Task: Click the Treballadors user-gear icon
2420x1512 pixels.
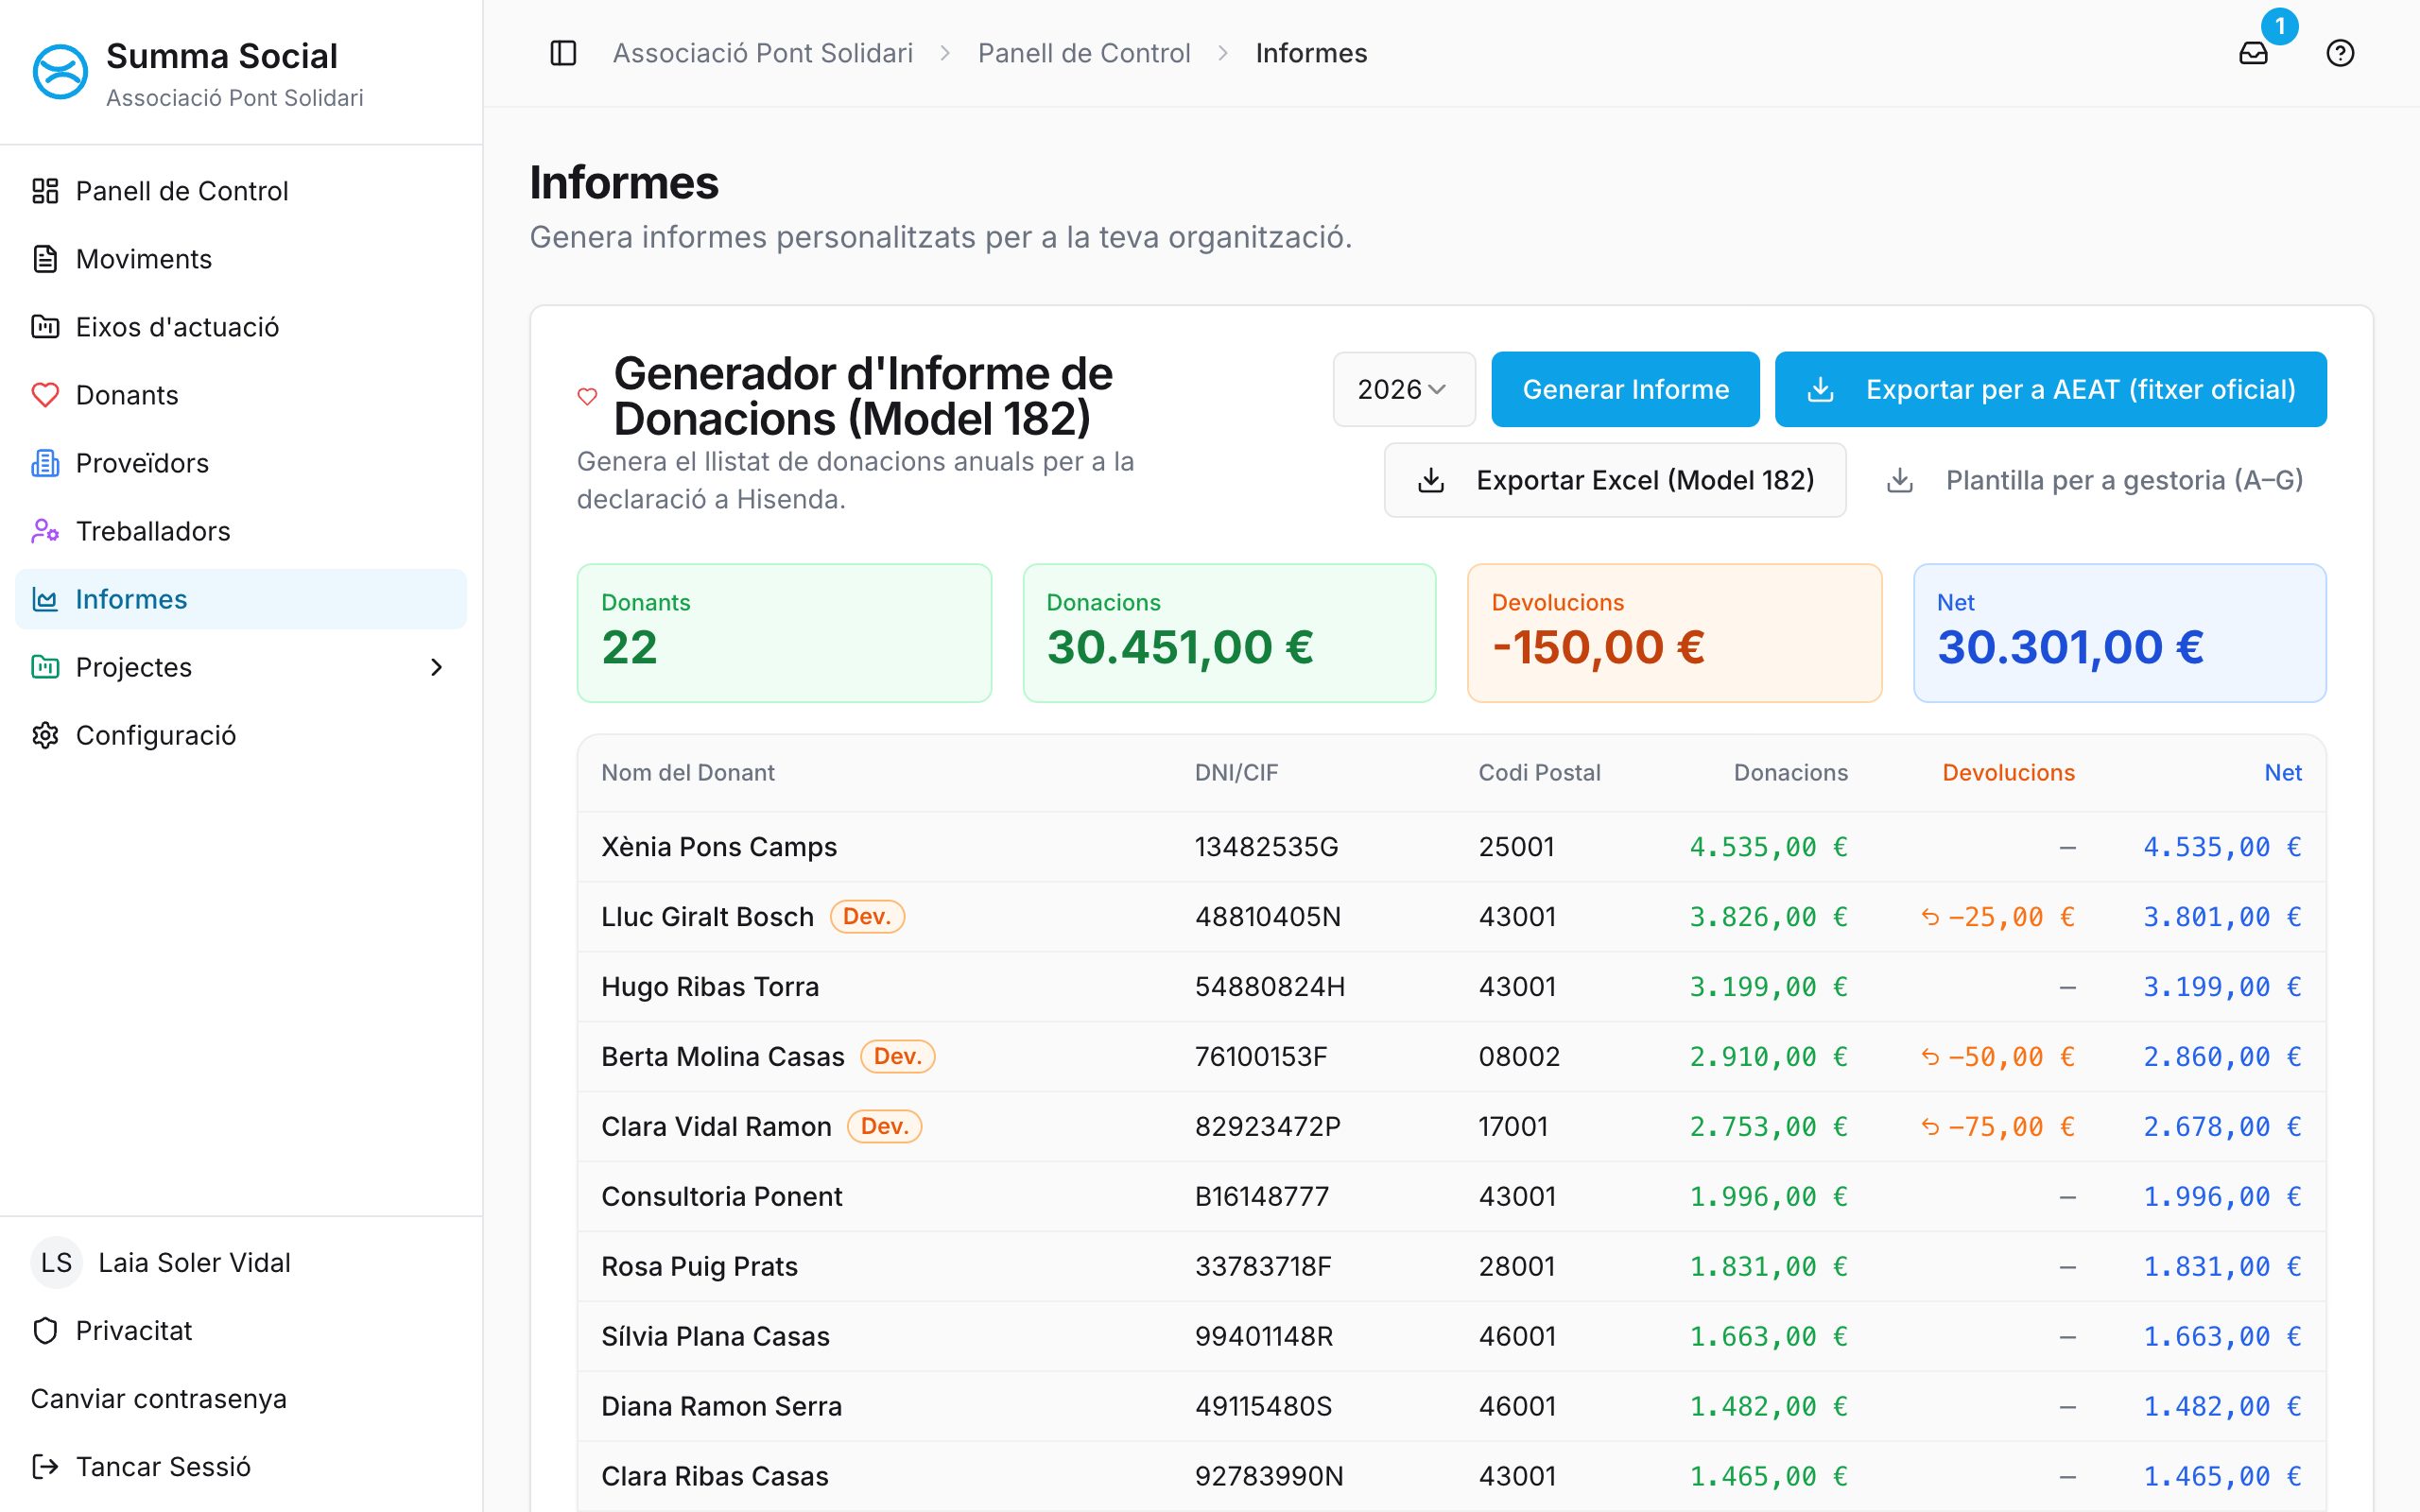Action: tap(45, 531)
